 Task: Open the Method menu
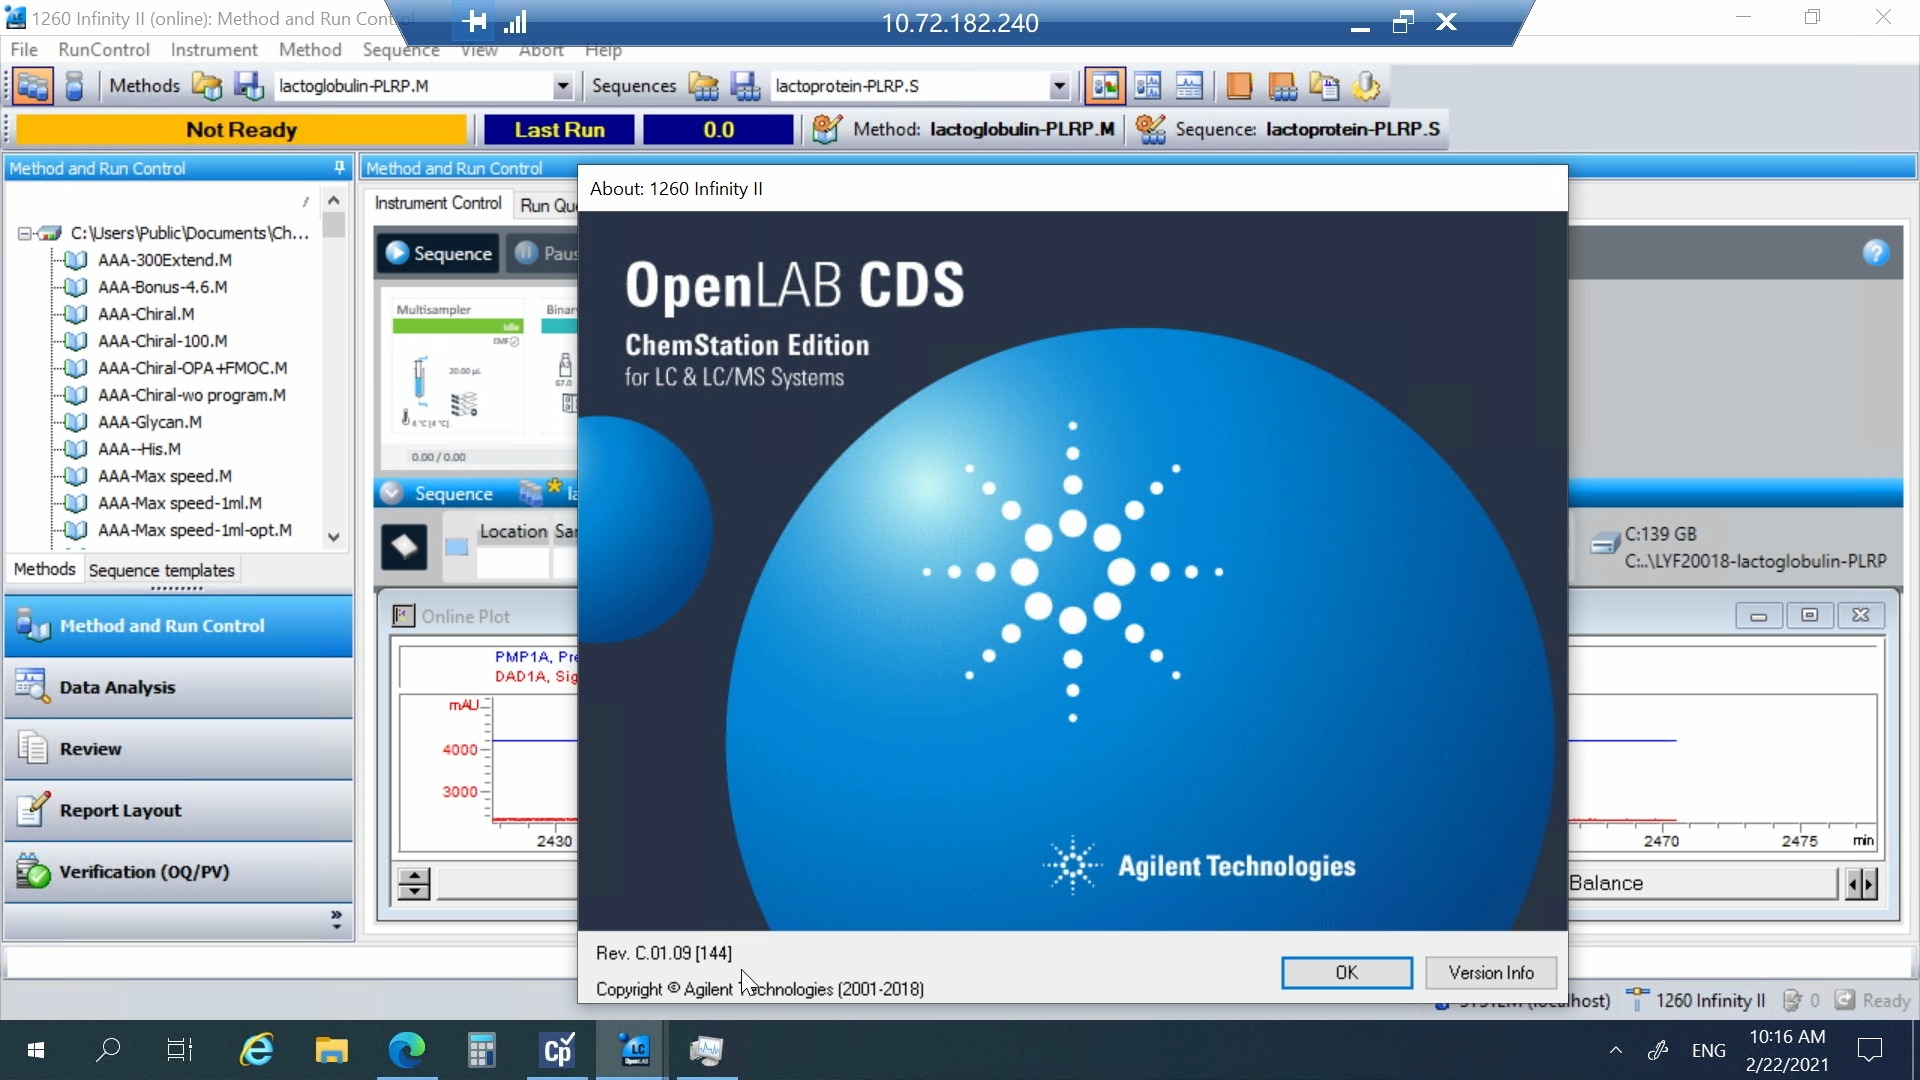point(310,50)
